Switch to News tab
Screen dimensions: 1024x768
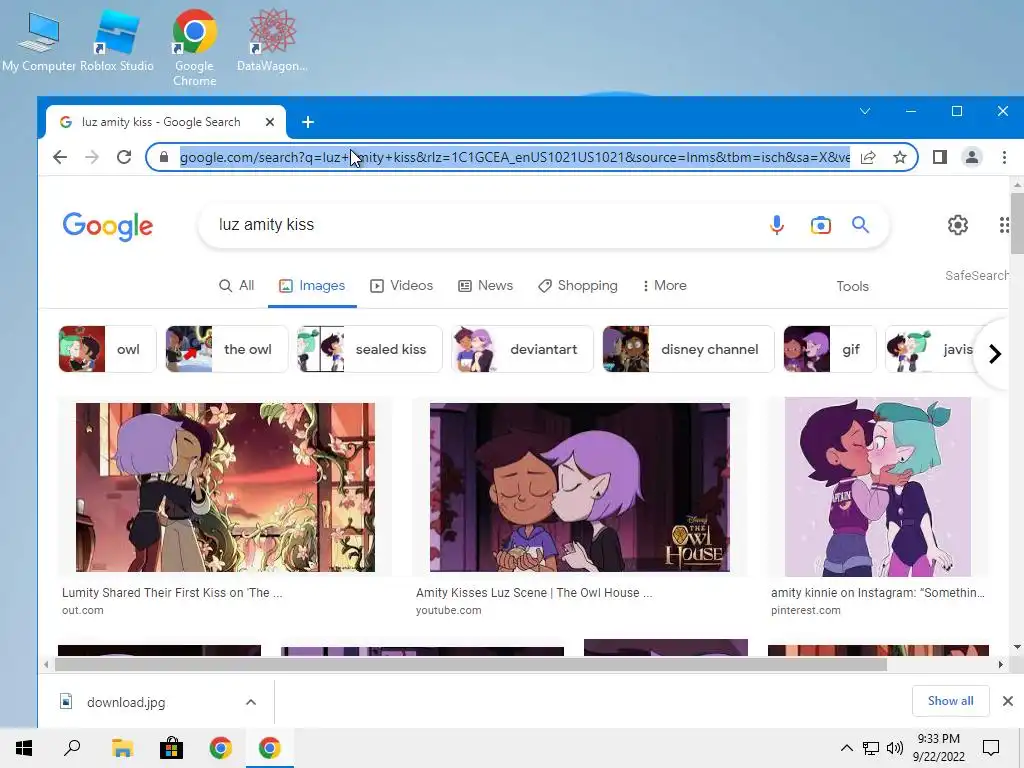tap(485, 286)
